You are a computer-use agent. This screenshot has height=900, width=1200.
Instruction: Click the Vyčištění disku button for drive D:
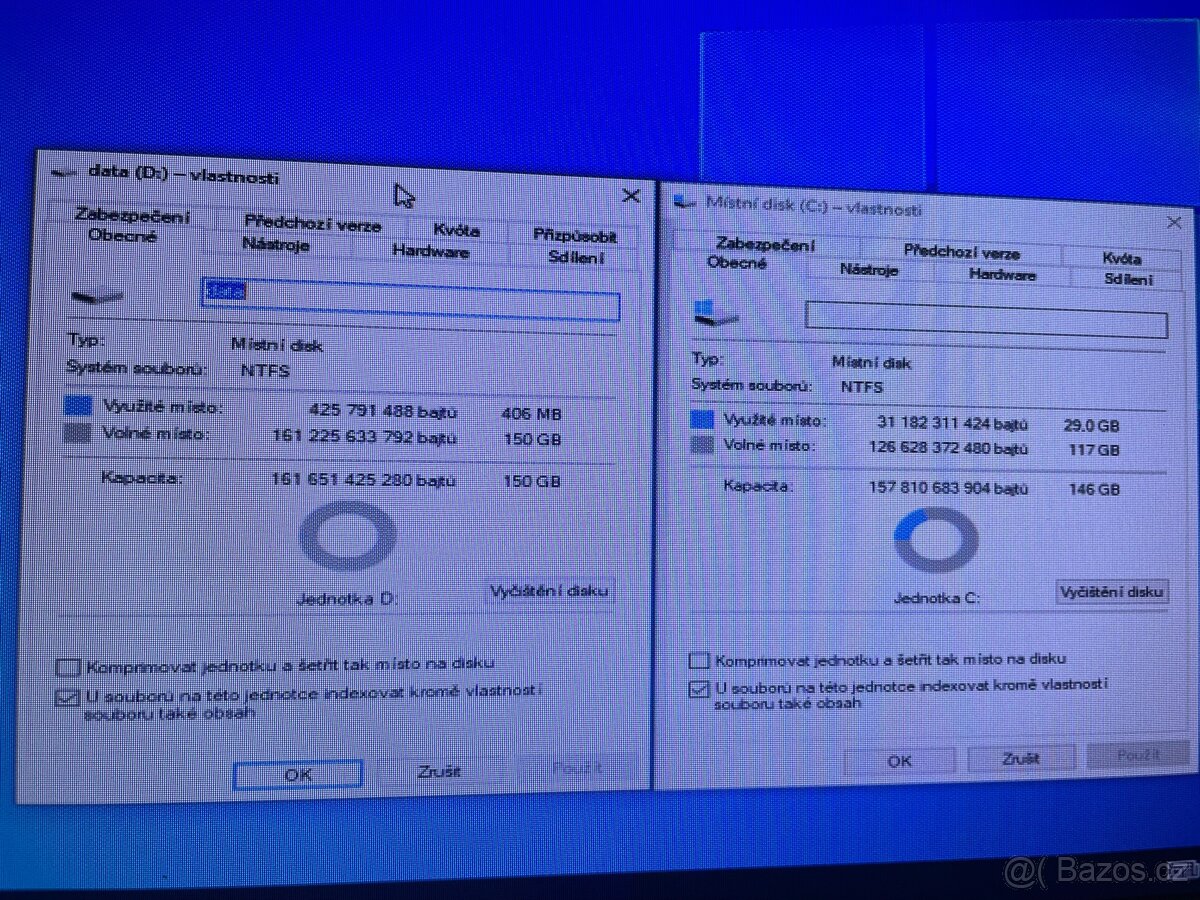pyautogui.click(x=548, y=590)
